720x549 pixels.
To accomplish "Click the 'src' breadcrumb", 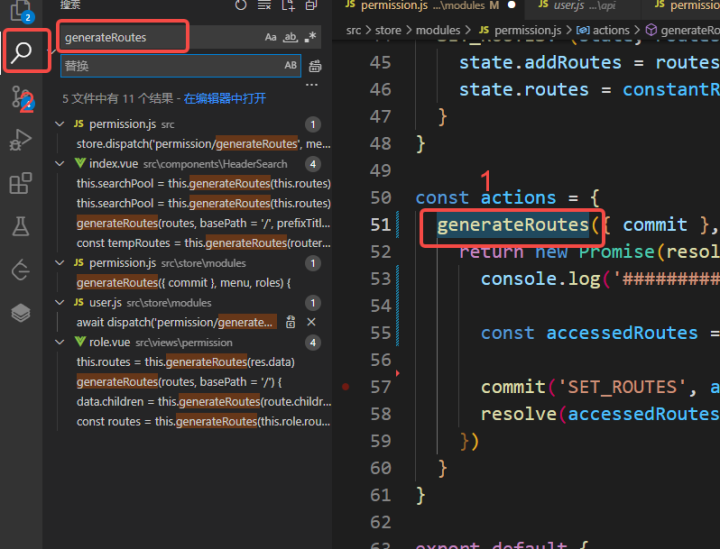I will [x=354, y=30].
